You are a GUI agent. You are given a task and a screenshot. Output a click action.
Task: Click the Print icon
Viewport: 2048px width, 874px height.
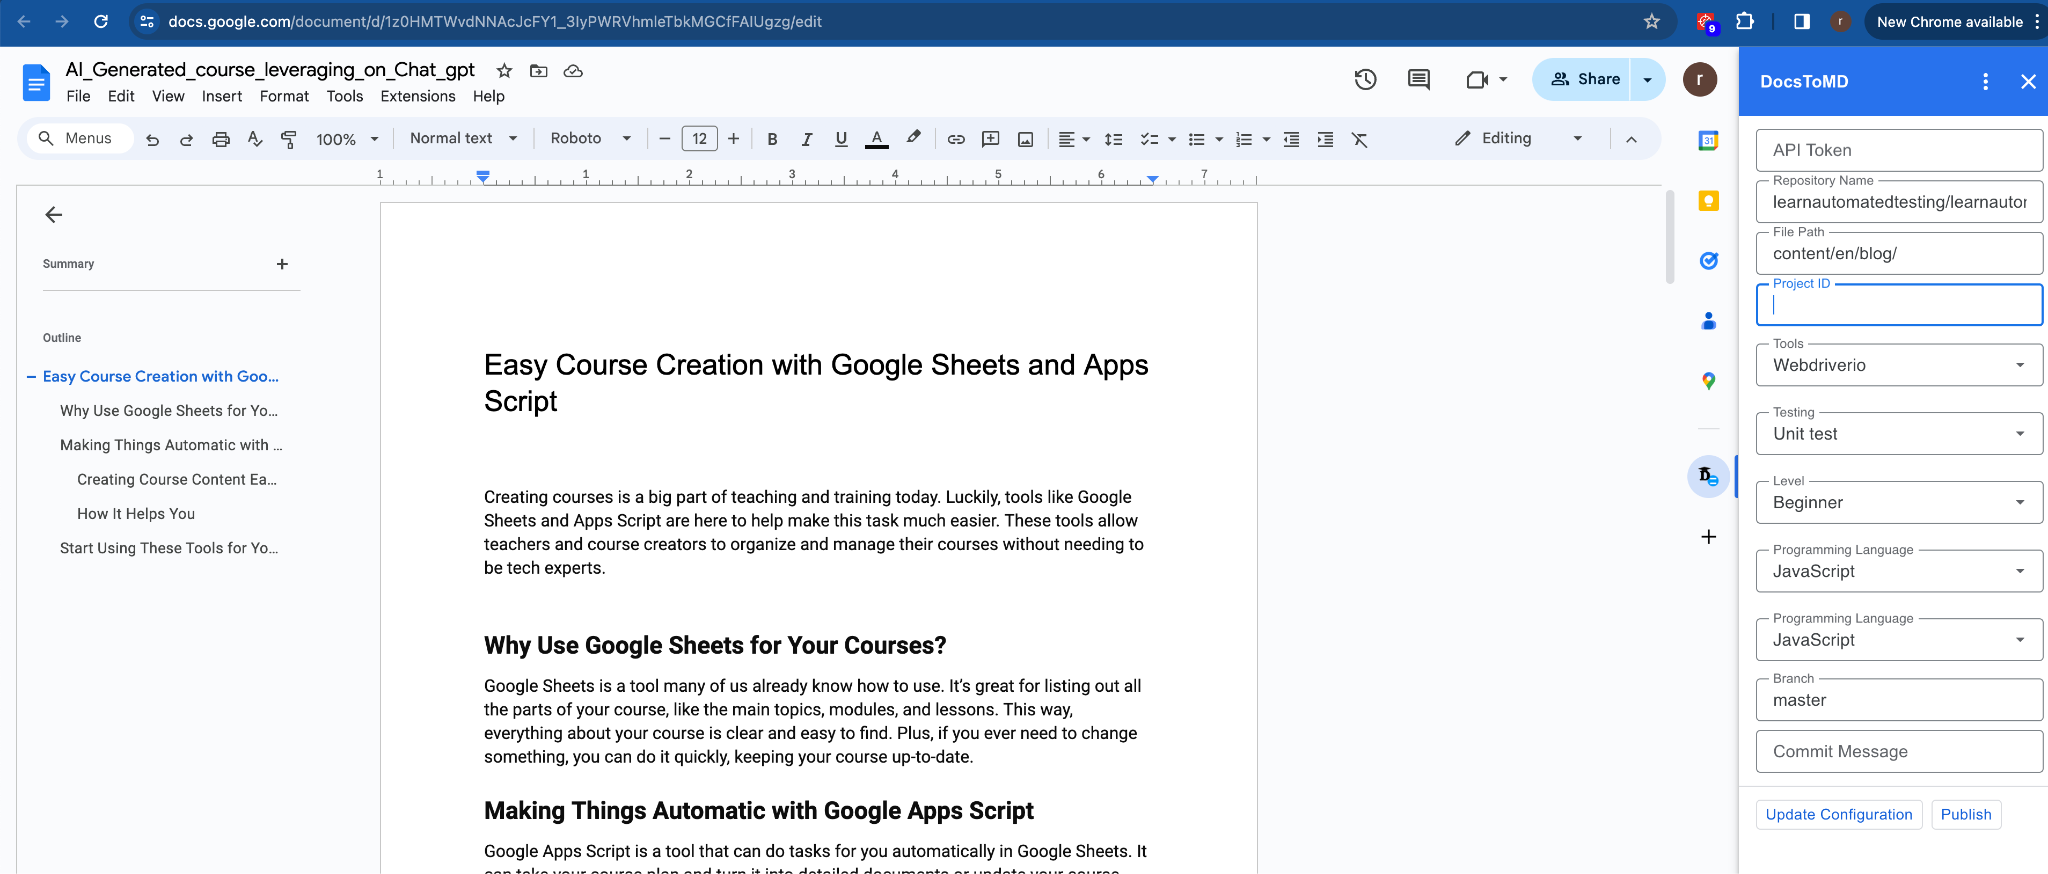[x=221, y=140]
